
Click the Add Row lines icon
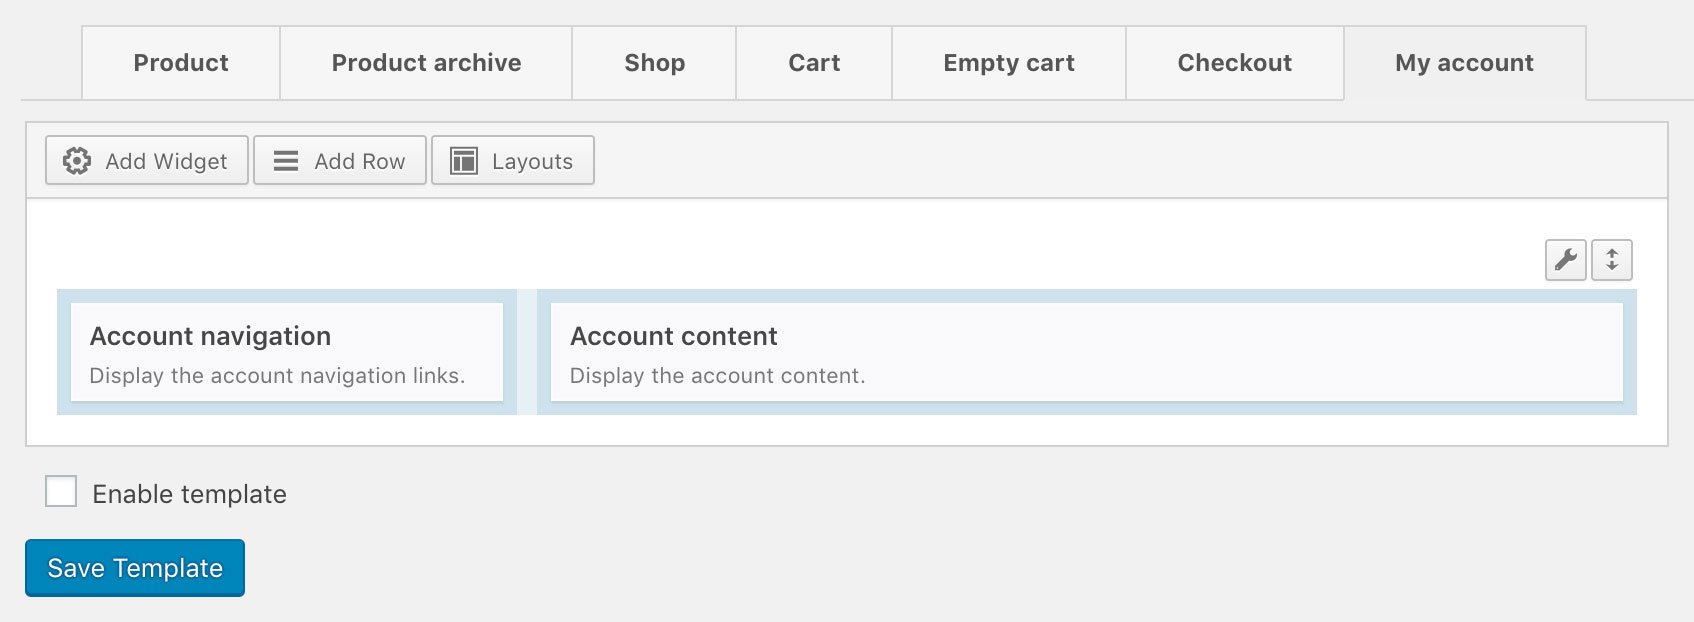286,161
